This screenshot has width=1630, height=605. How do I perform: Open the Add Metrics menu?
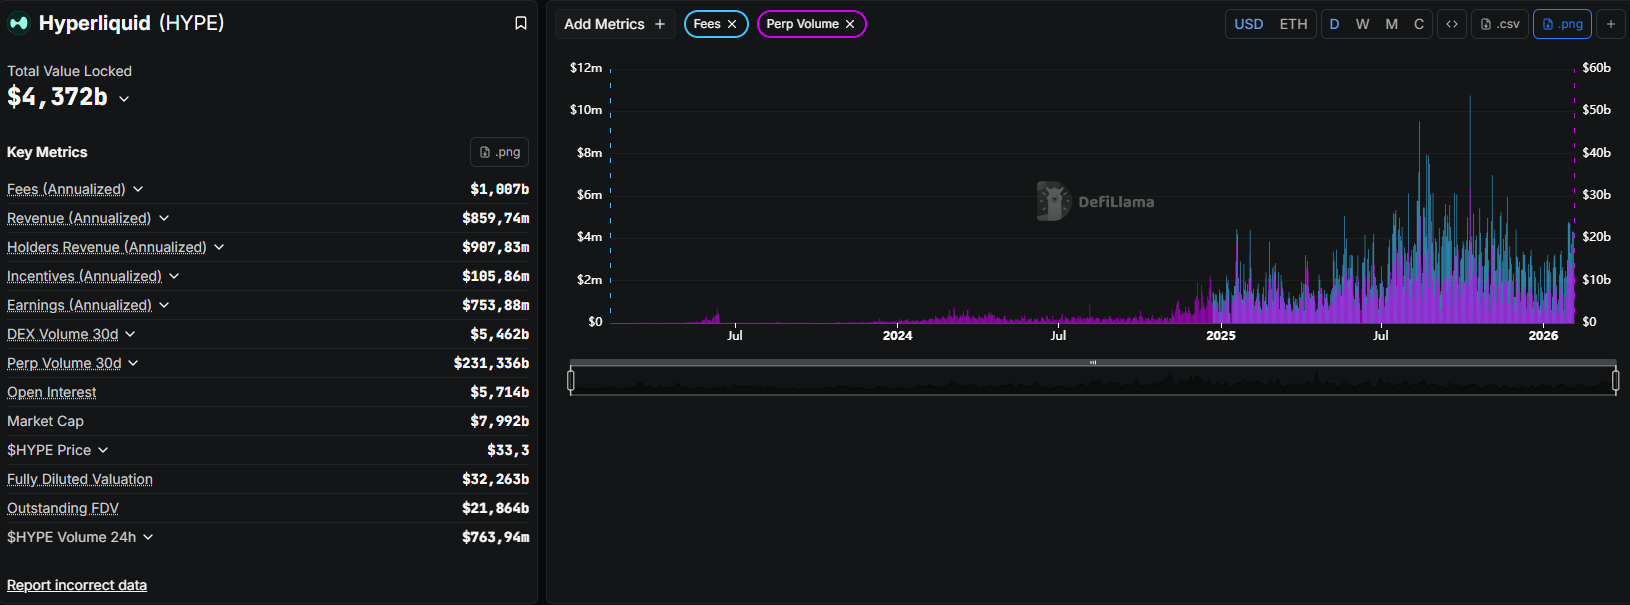click(614, 24)
